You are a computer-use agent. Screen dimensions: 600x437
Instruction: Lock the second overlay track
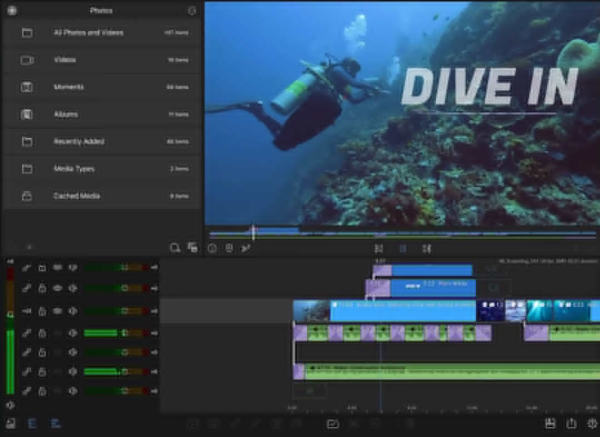[42, 288]
